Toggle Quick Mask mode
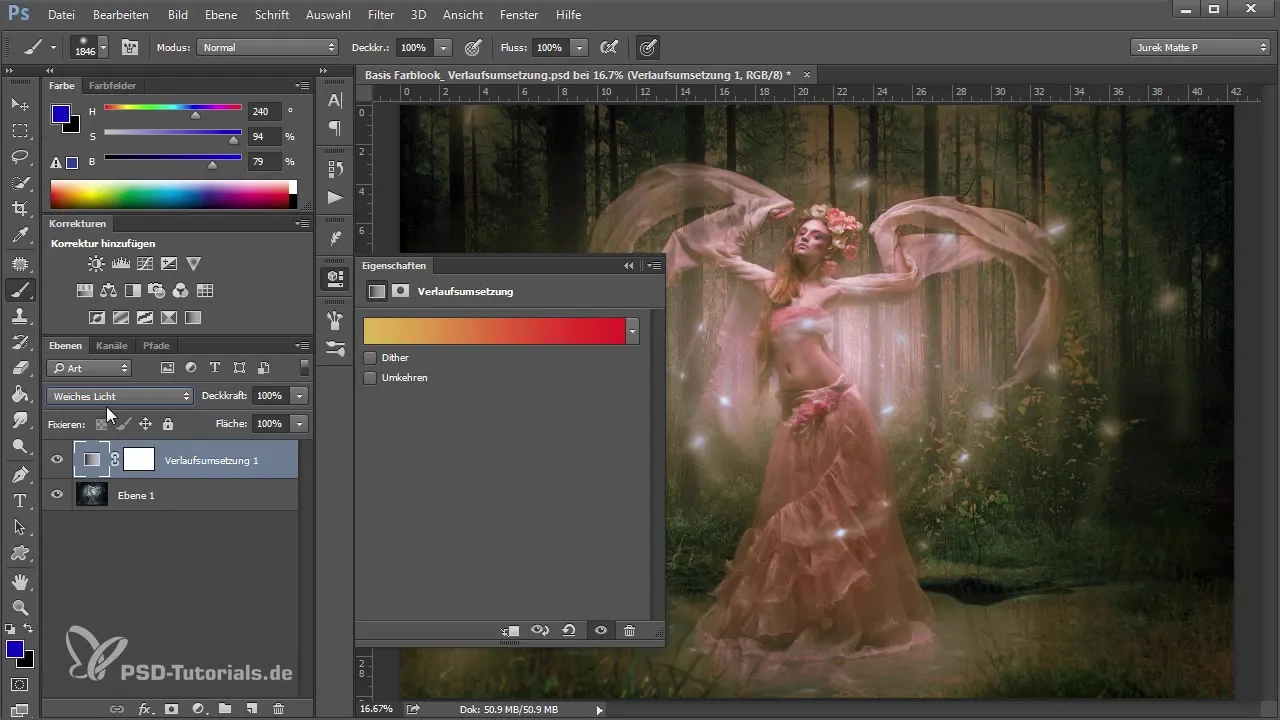 tap(20, 685)
